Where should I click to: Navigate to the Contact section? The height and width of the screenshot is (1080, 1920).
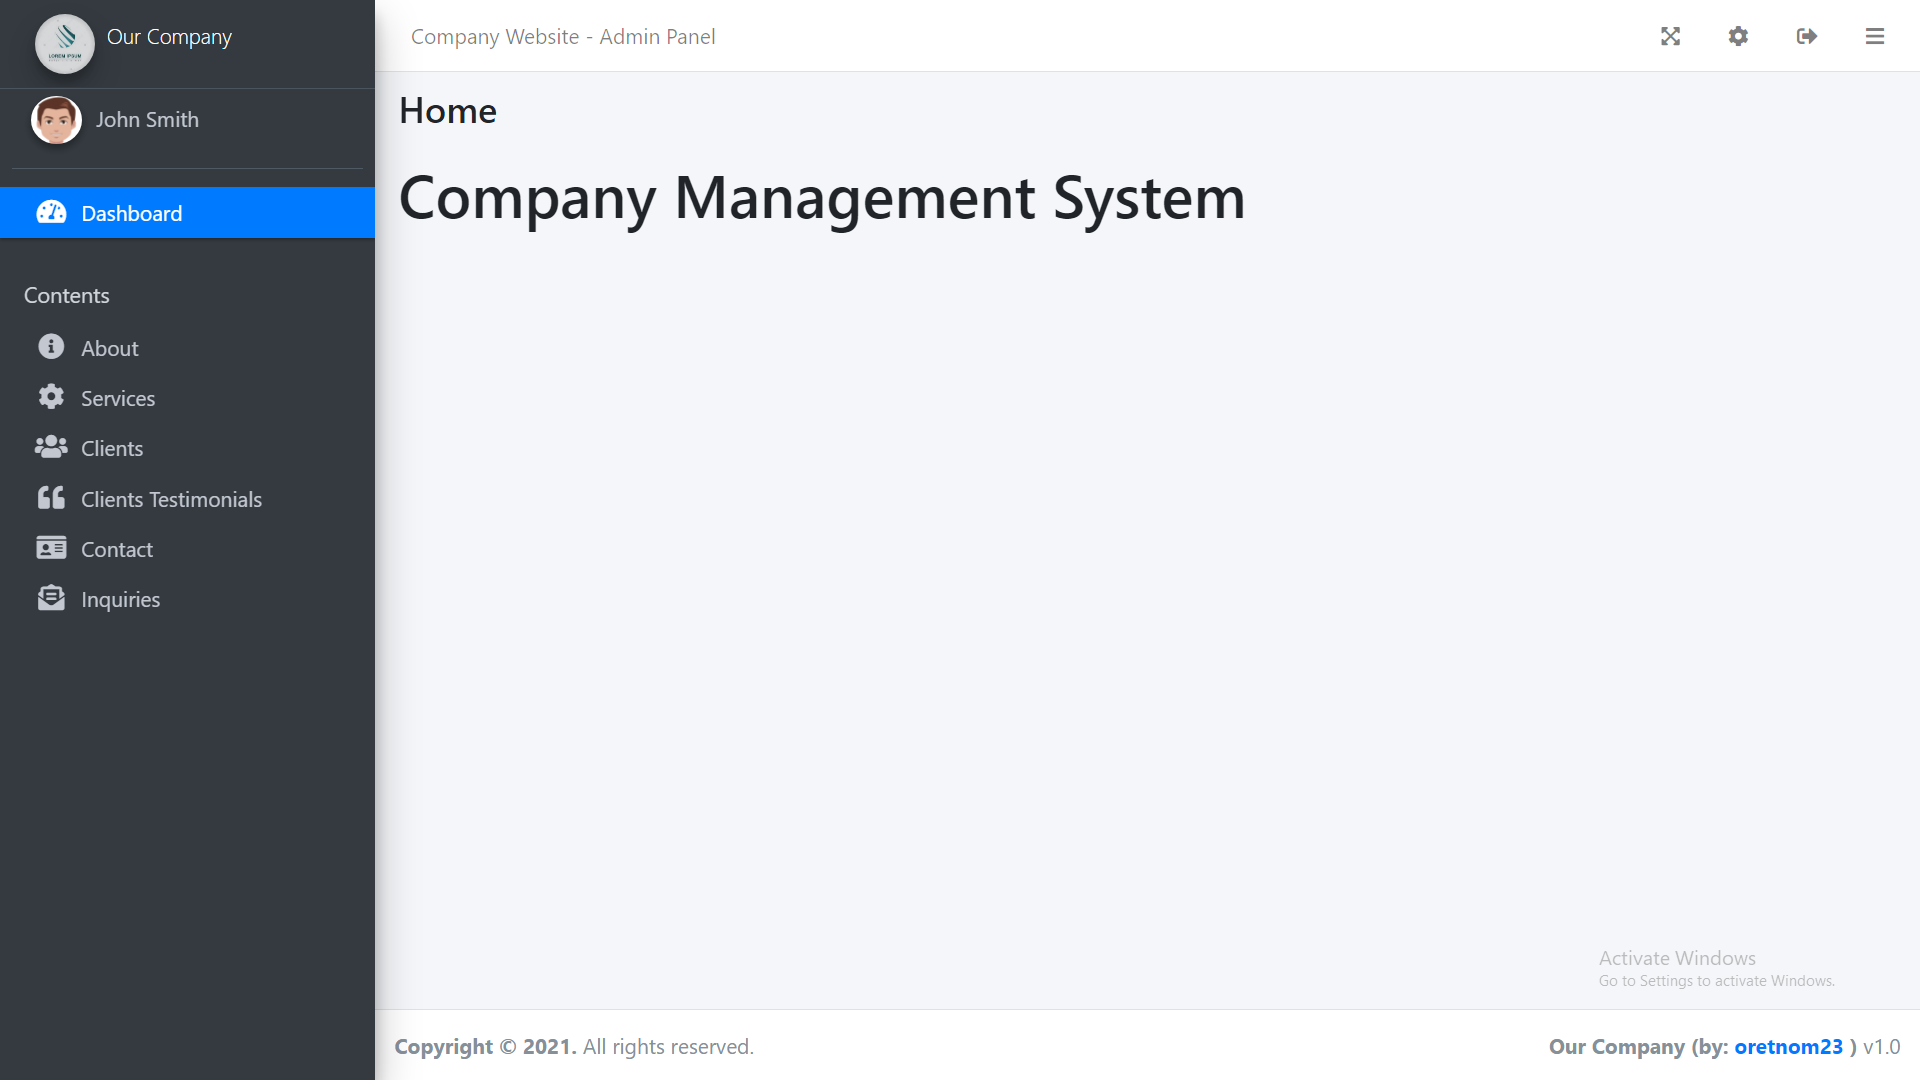(x=116, y=548)
